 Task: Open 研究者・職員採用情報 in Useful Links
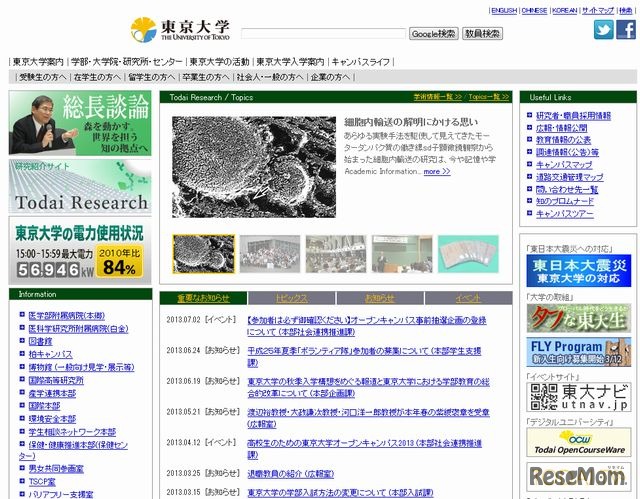tap(573, 116)
